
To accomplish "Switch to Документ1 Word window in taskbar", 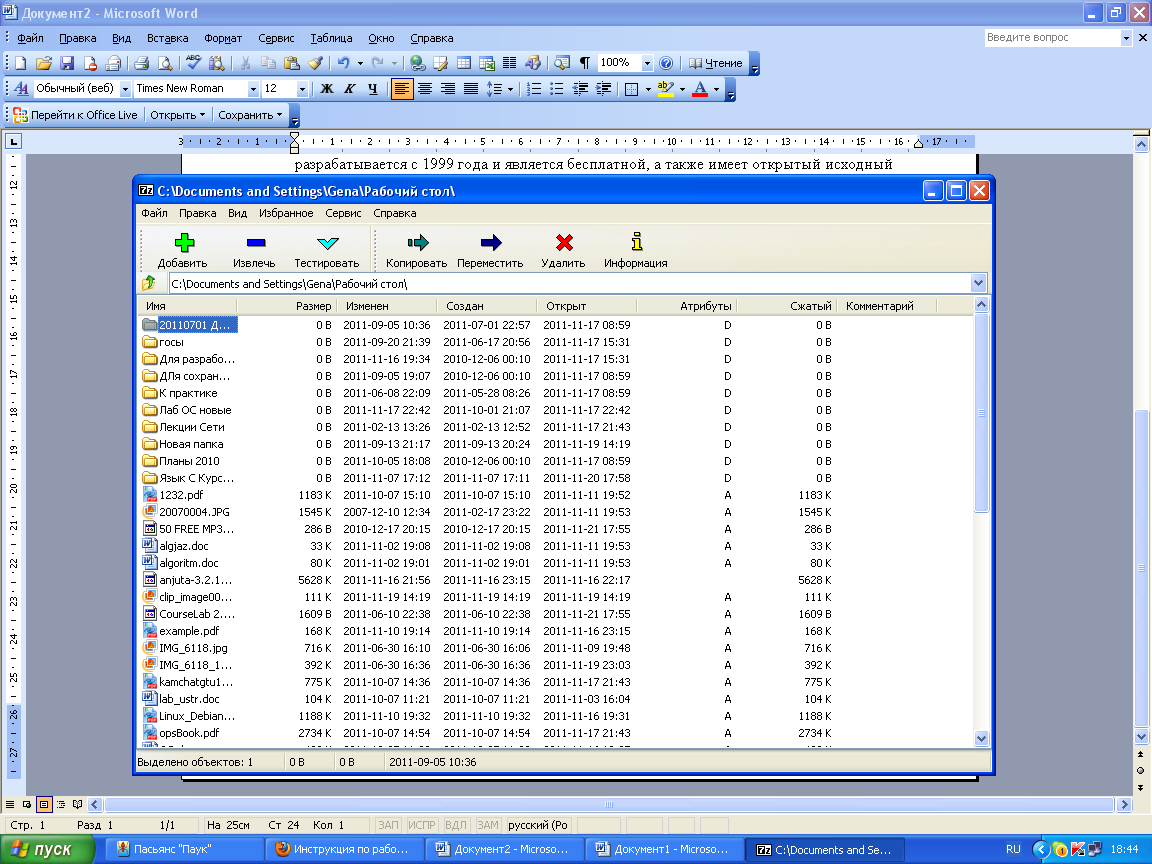I will 665,849.
